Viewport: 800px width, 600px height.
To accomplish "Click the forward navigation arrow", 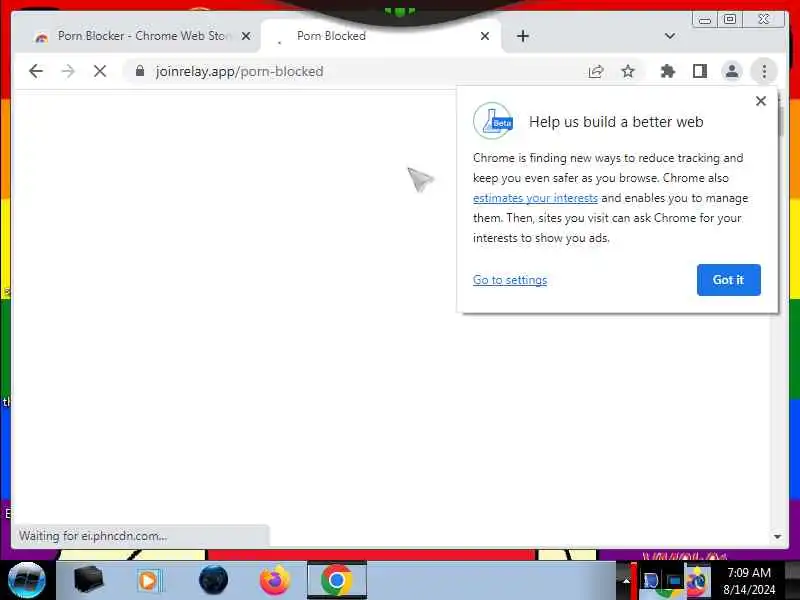I will coord(68,71).
